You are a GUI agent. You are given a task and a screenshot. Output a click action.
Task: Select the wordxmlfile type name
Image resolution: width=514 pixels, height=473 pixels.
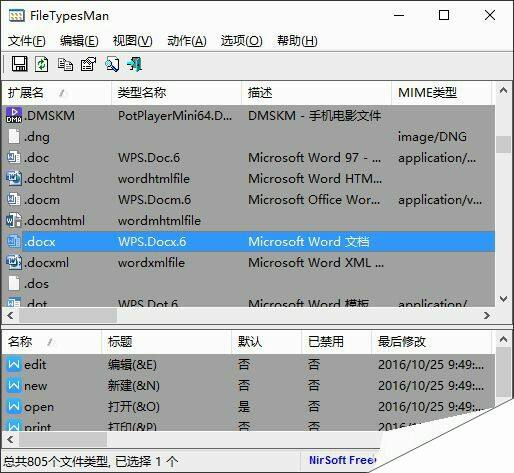point(151,262)
